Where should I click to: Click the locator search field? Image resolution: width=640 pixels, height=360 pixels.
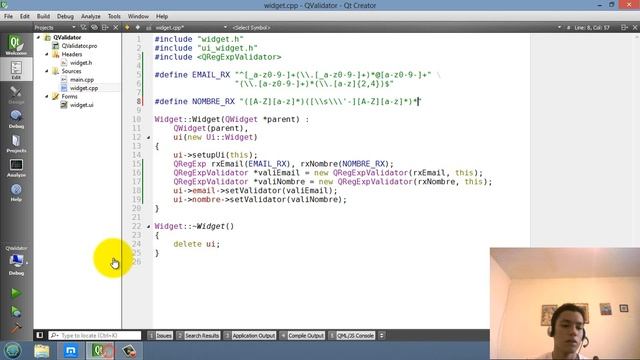[x=95, y=336]
